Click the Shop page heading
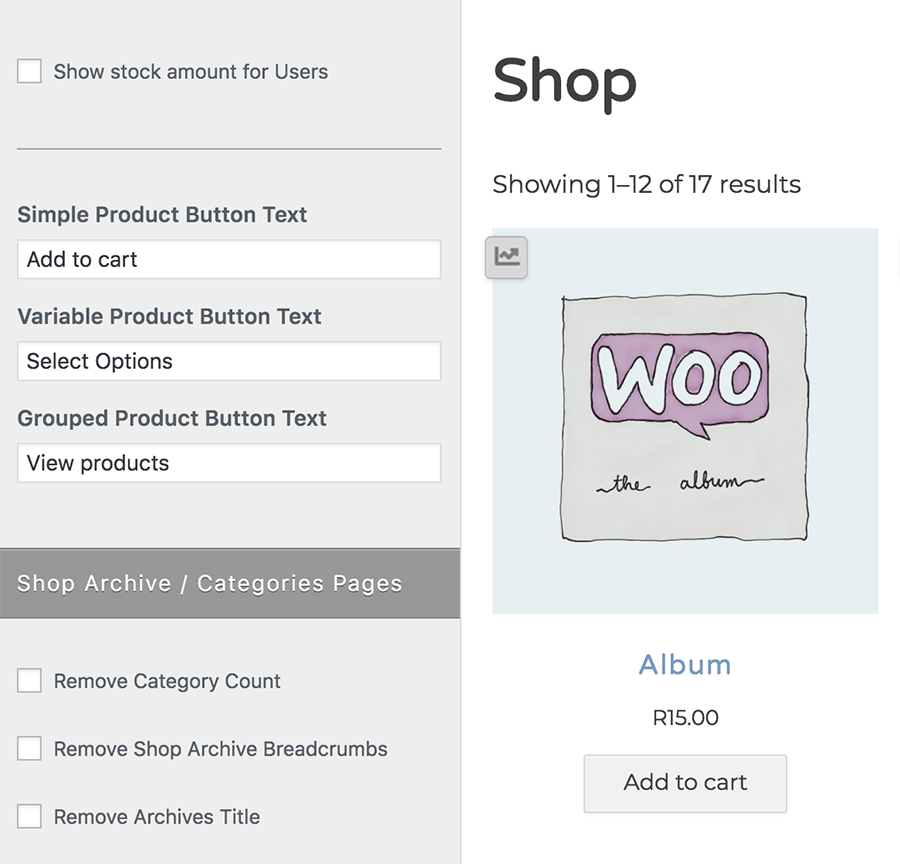Image resolution: width=900 pixels, height=864 pixels. [x=564, y=81]
